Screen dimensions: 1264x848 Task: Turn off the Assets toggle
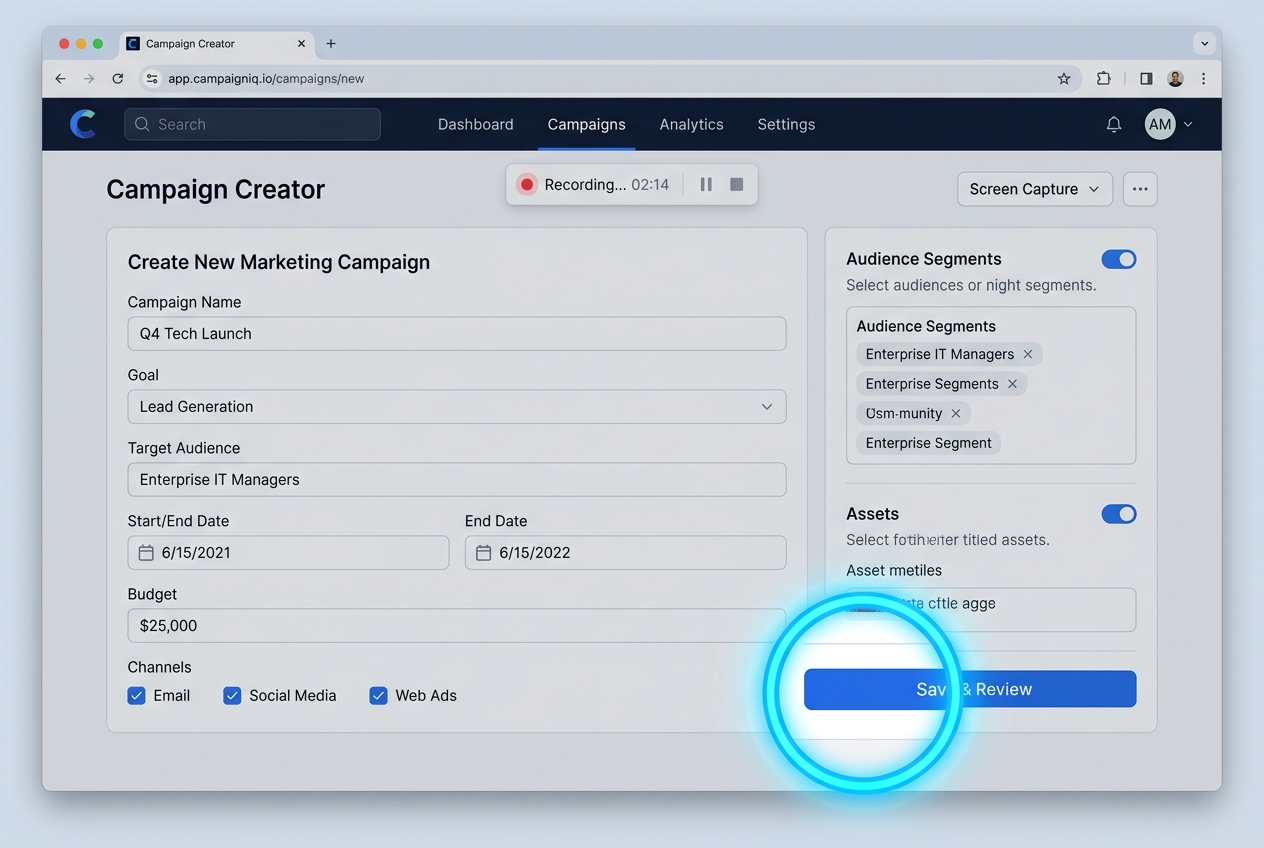coord(1119,514)
